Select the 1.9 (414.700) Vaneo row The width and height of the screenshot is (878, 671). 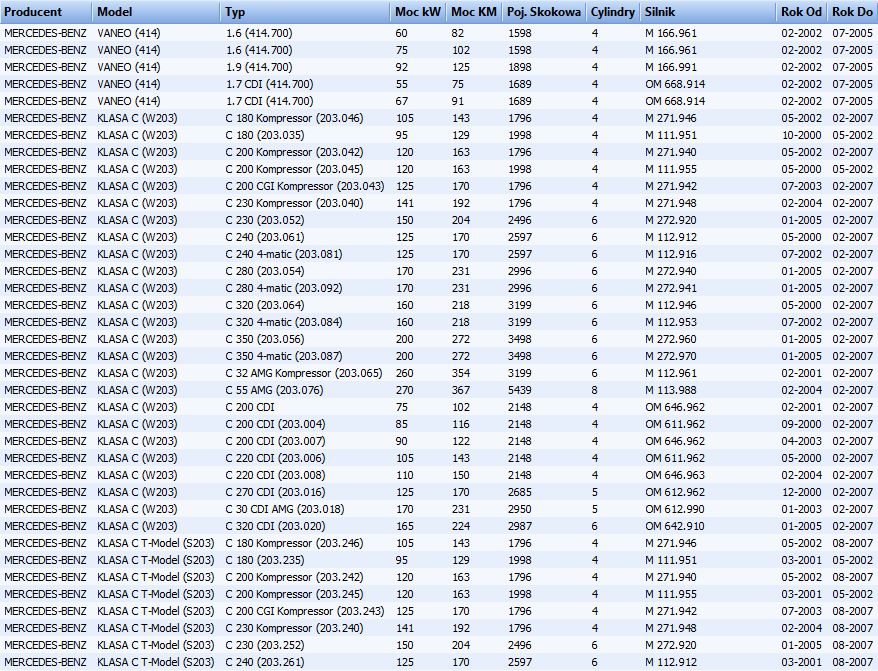(439, 67)
